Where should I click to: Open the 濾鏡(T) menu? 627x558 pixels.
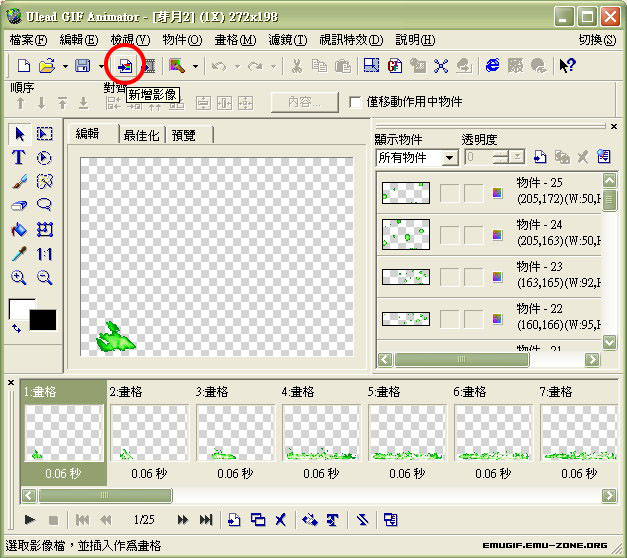288,40
